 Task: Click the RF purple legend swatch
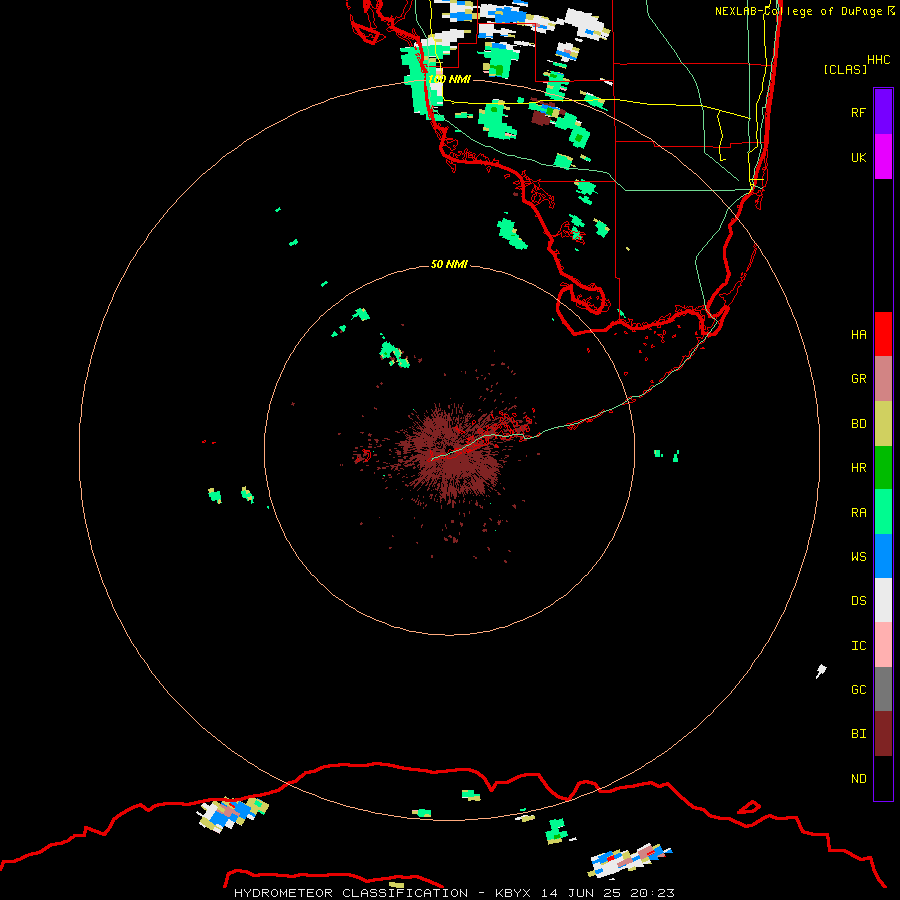883,112
